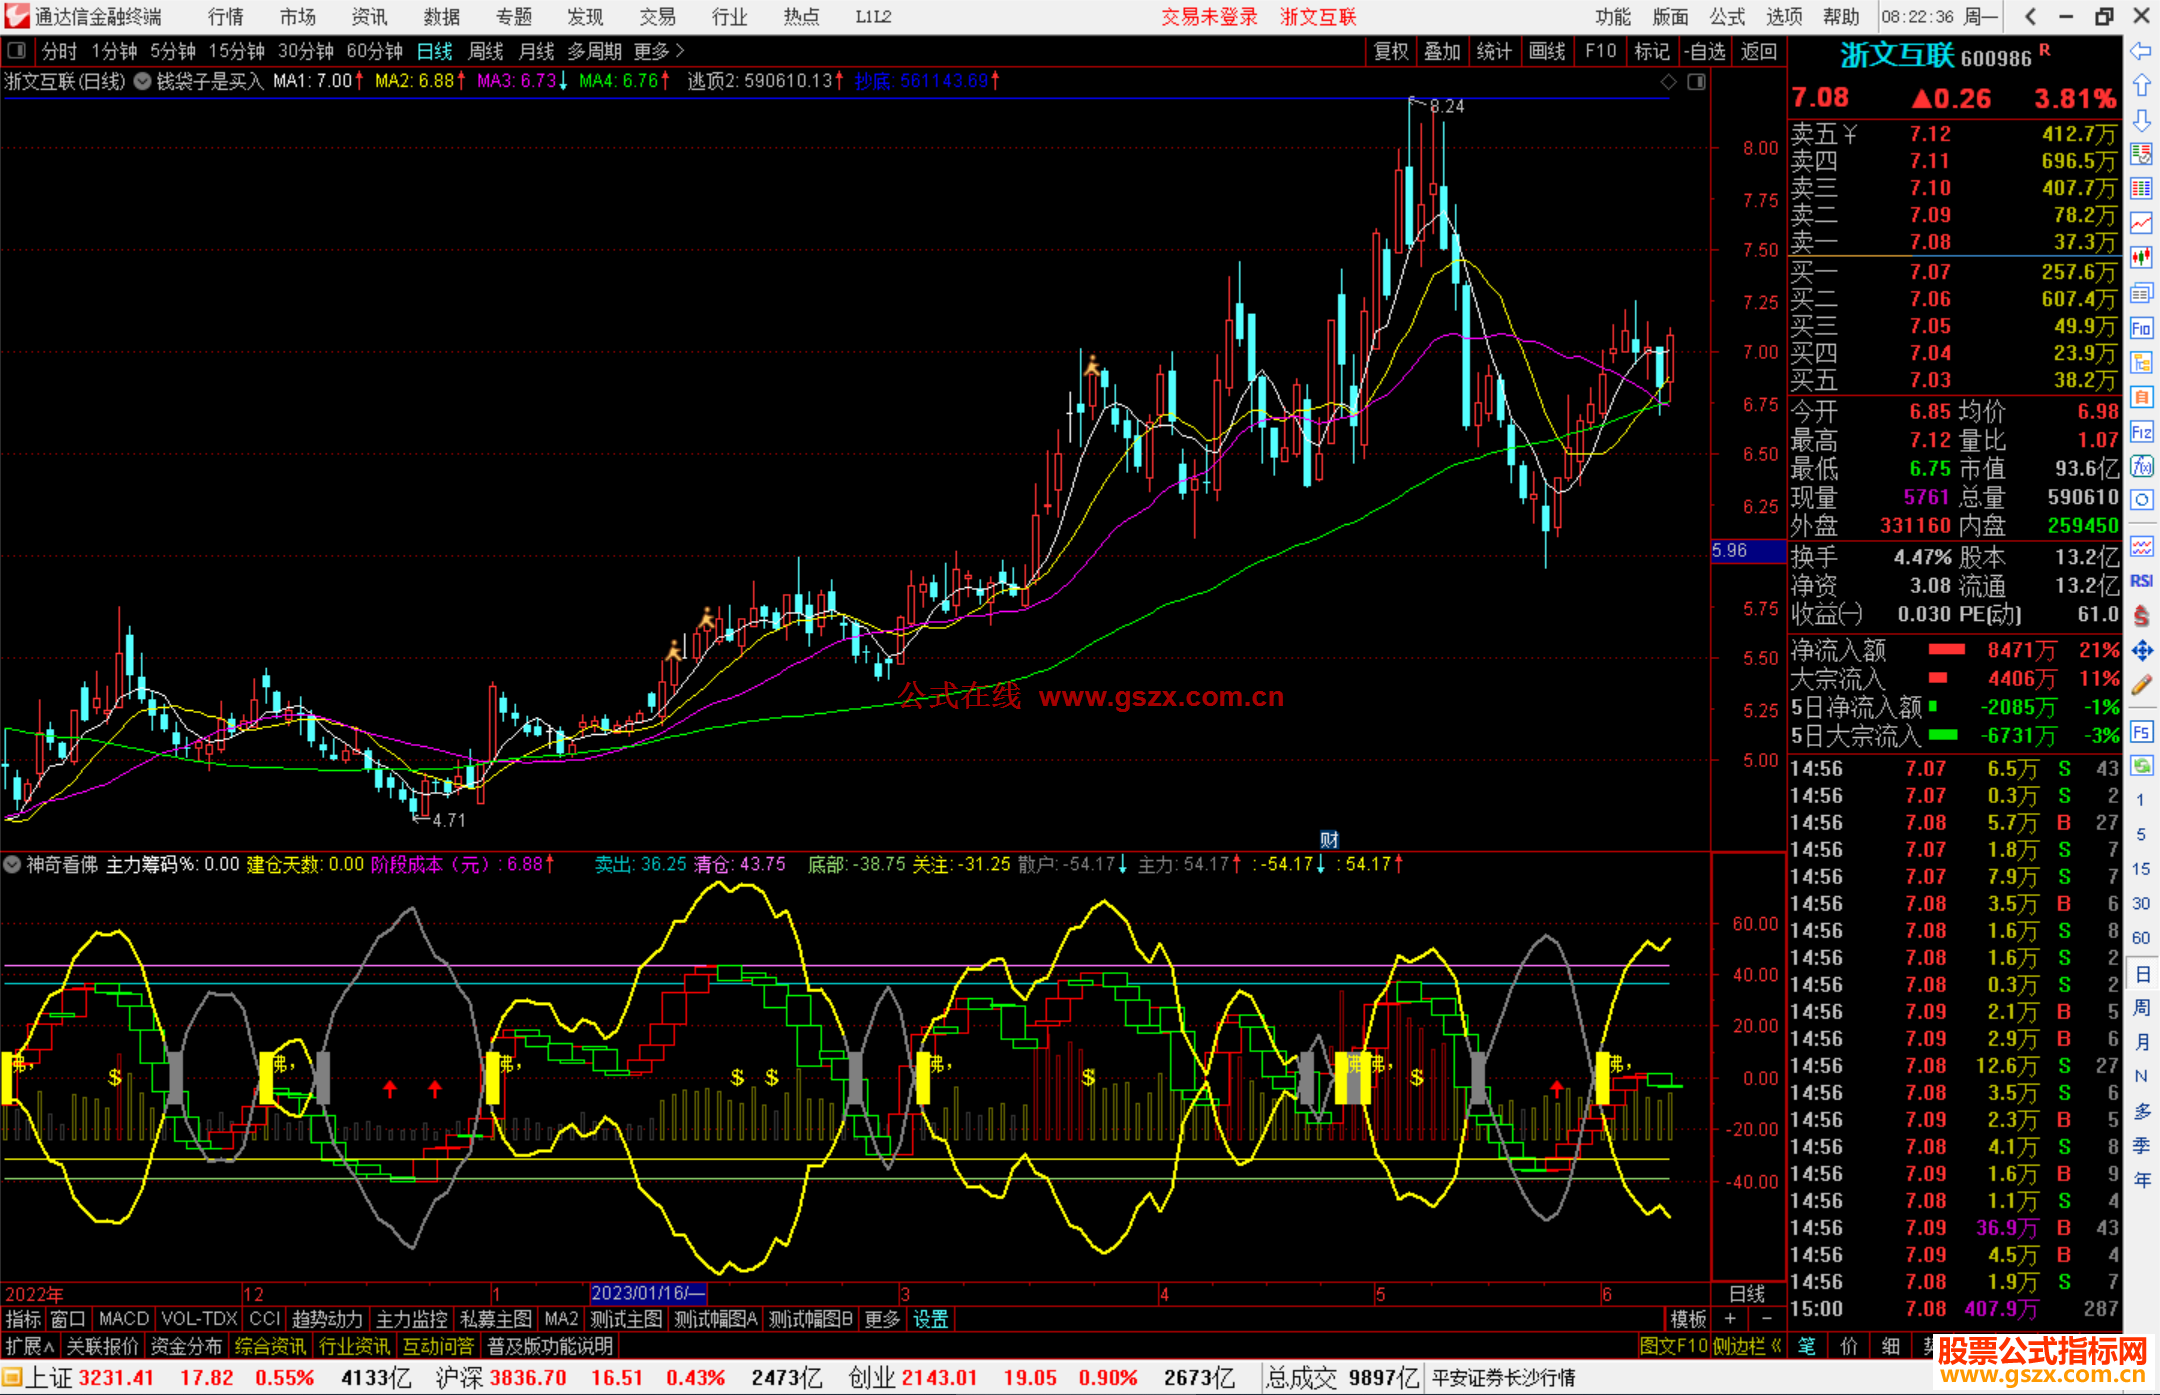The image size is (2160, 1395).
Task: Select the 周 weekly period in sidebar
Action: pyautogui.click(x=2141, y=1007)
